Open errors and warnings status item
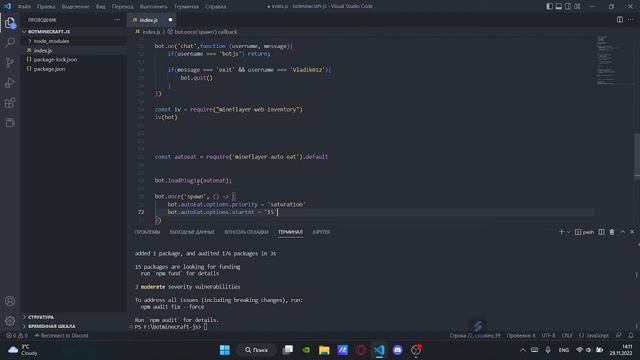This screenshot has height=360, width=640. [17, 336]
